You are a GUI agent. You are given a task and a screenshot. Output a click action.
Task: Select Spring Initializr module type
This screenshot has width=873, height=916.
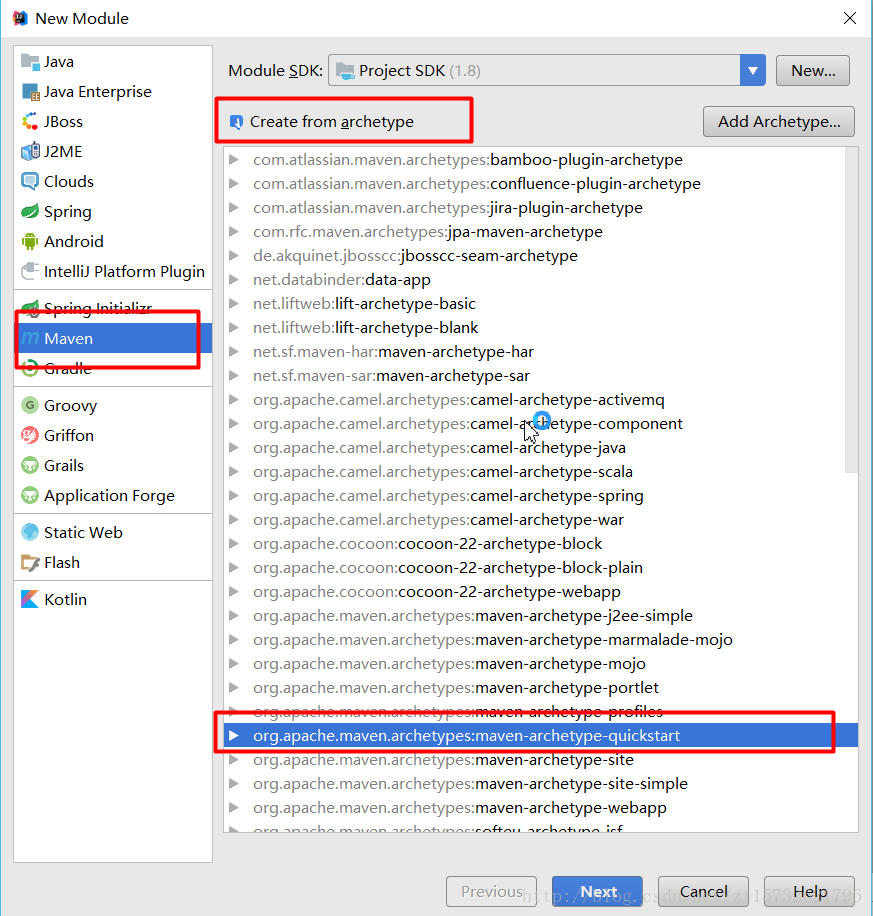(x=113, y=308)
